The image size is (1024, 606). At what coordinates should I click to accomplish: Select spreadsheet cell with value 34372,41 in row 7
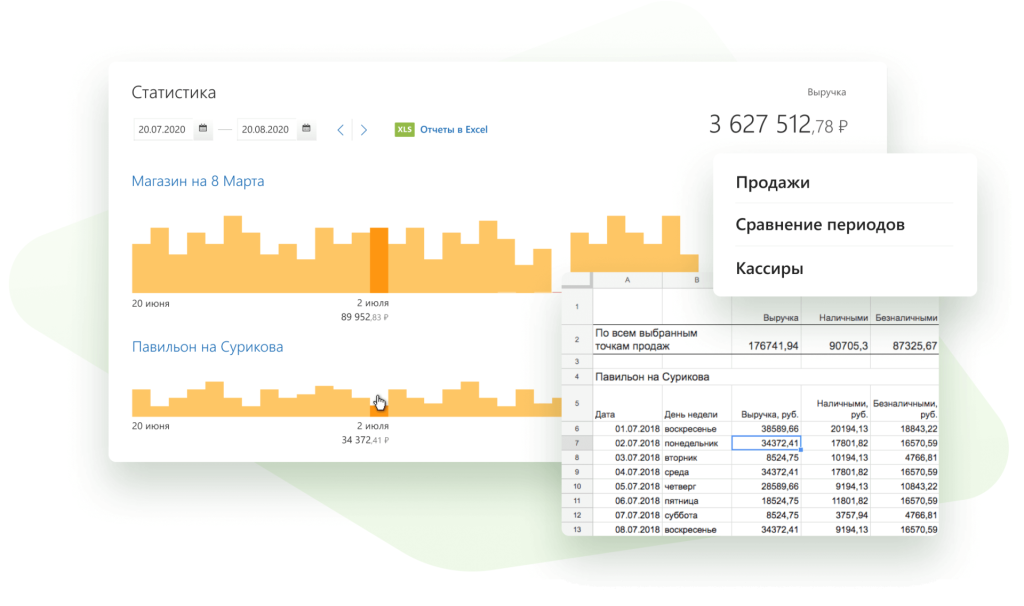tap(766, 443)
